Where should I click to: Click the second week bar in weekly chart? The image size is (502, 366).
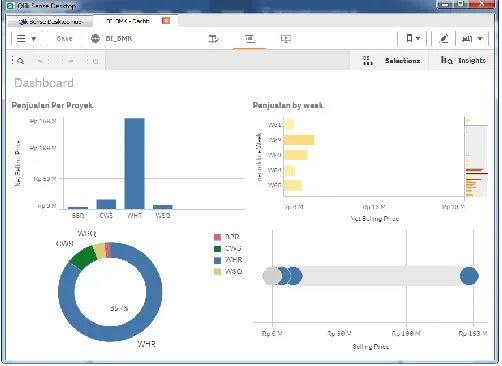click(299, 140)
